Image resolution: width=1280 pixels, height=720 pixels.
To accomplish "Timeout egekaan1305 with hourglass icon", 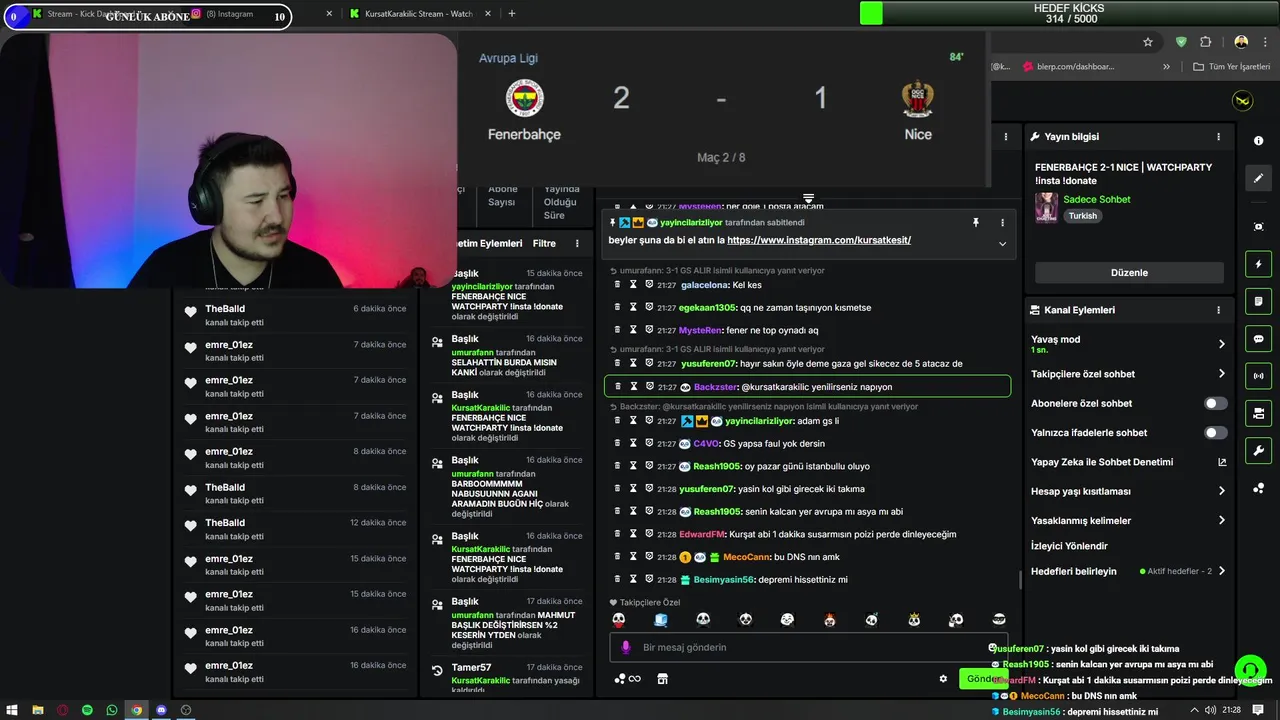I will 633,307.
